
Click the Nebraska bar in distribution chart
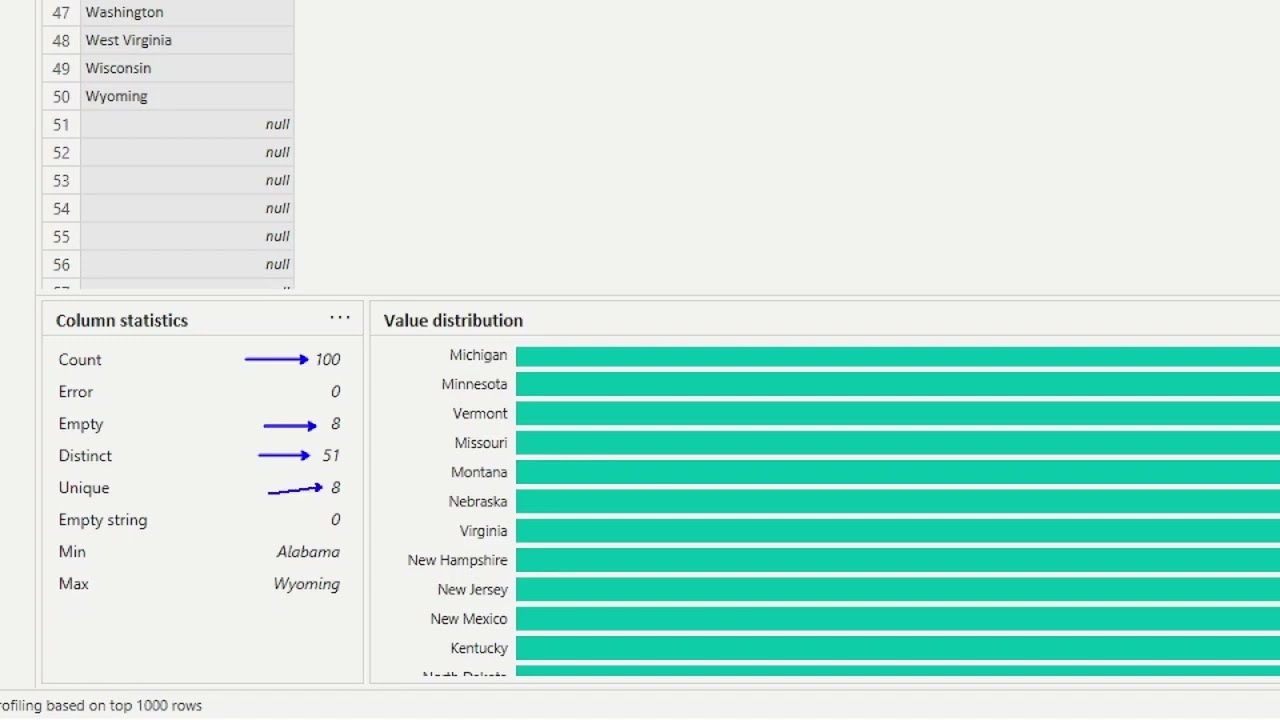click(x=898, y=501)
